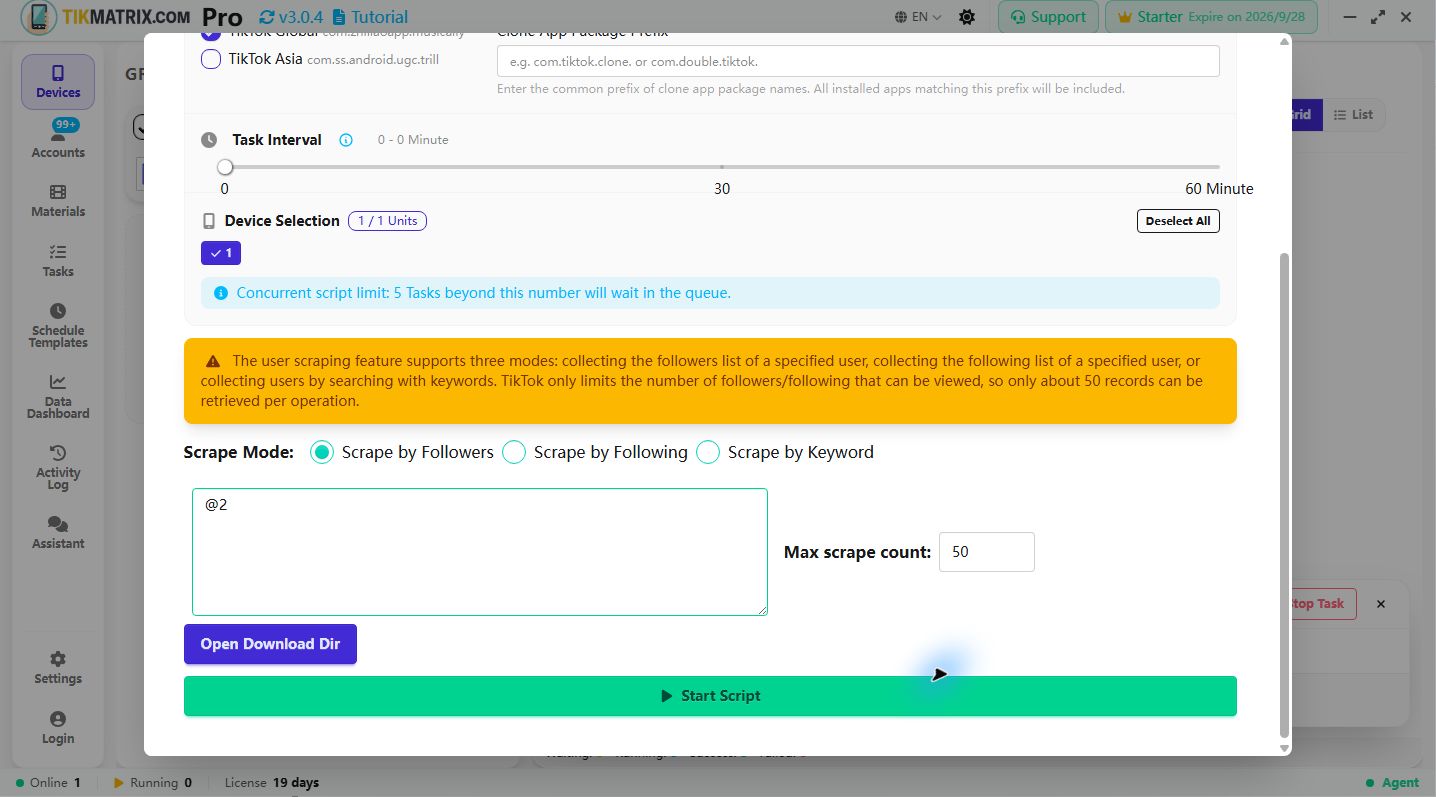Screen dimensions: 1436x797
Task: Click the clone app package prefix field
Action: click(x=858, y=61)
